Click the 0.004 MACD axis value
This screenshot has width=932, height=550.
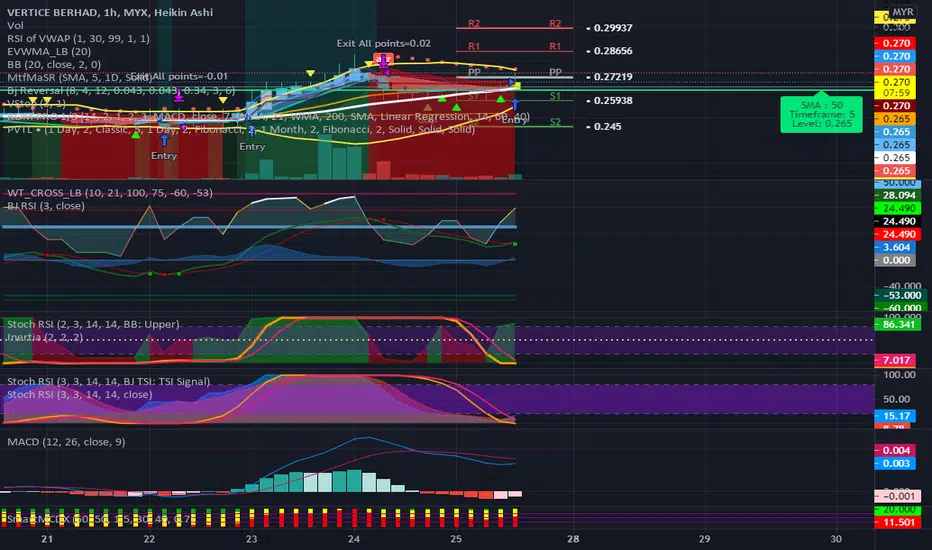pos(896,451)
